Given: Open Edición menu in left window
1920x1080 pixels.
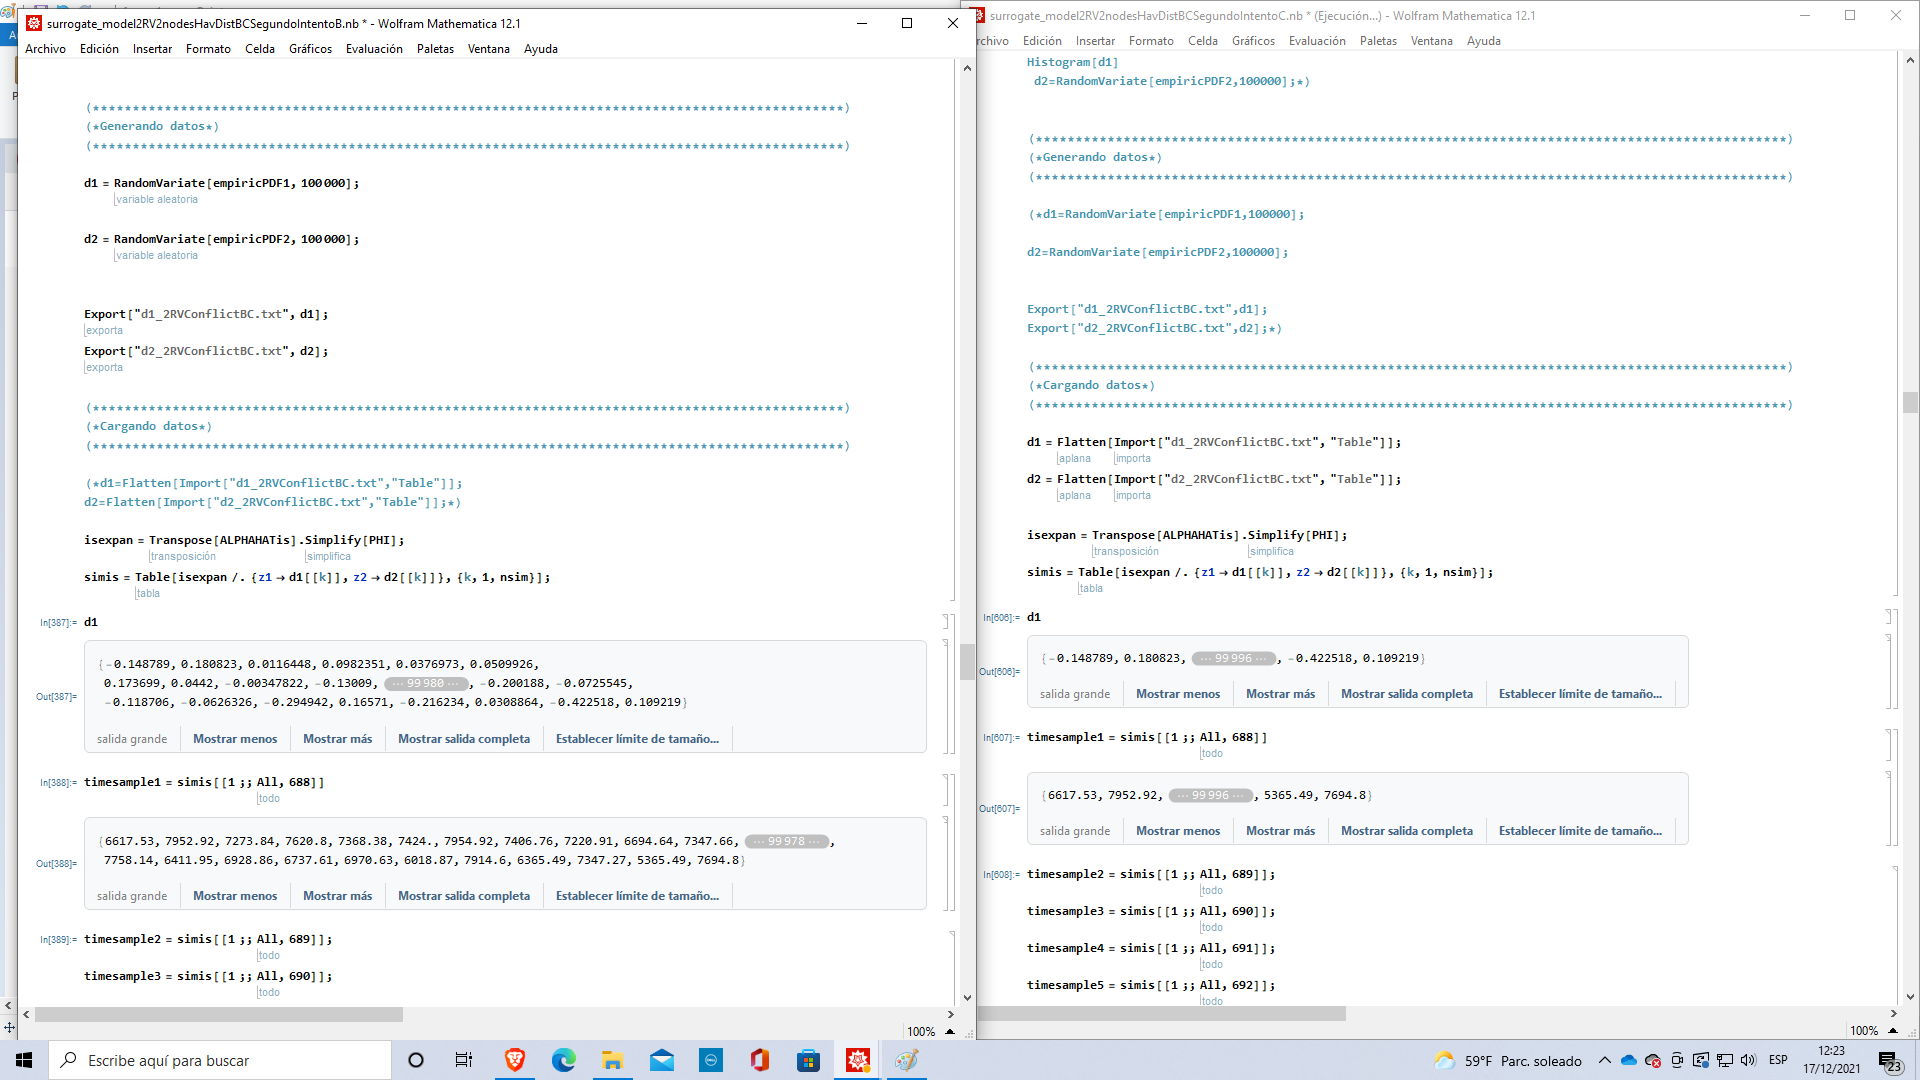Looking at the screenshot, I should (x=99, y=49).
